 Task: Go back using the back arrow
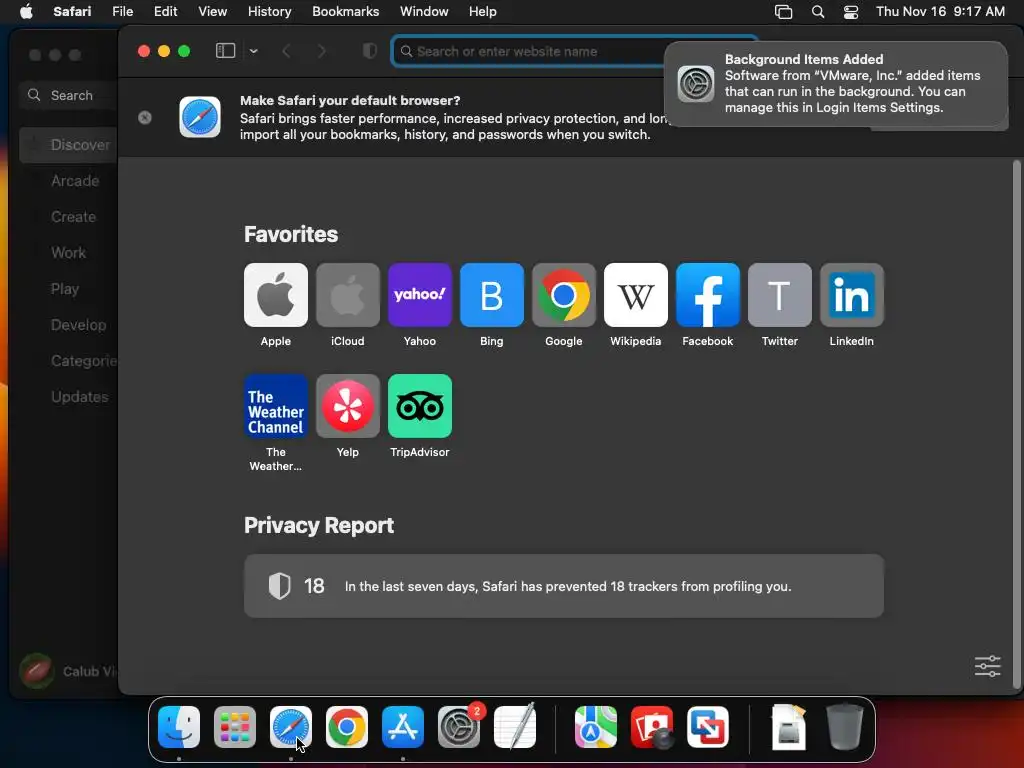[286, 51]
